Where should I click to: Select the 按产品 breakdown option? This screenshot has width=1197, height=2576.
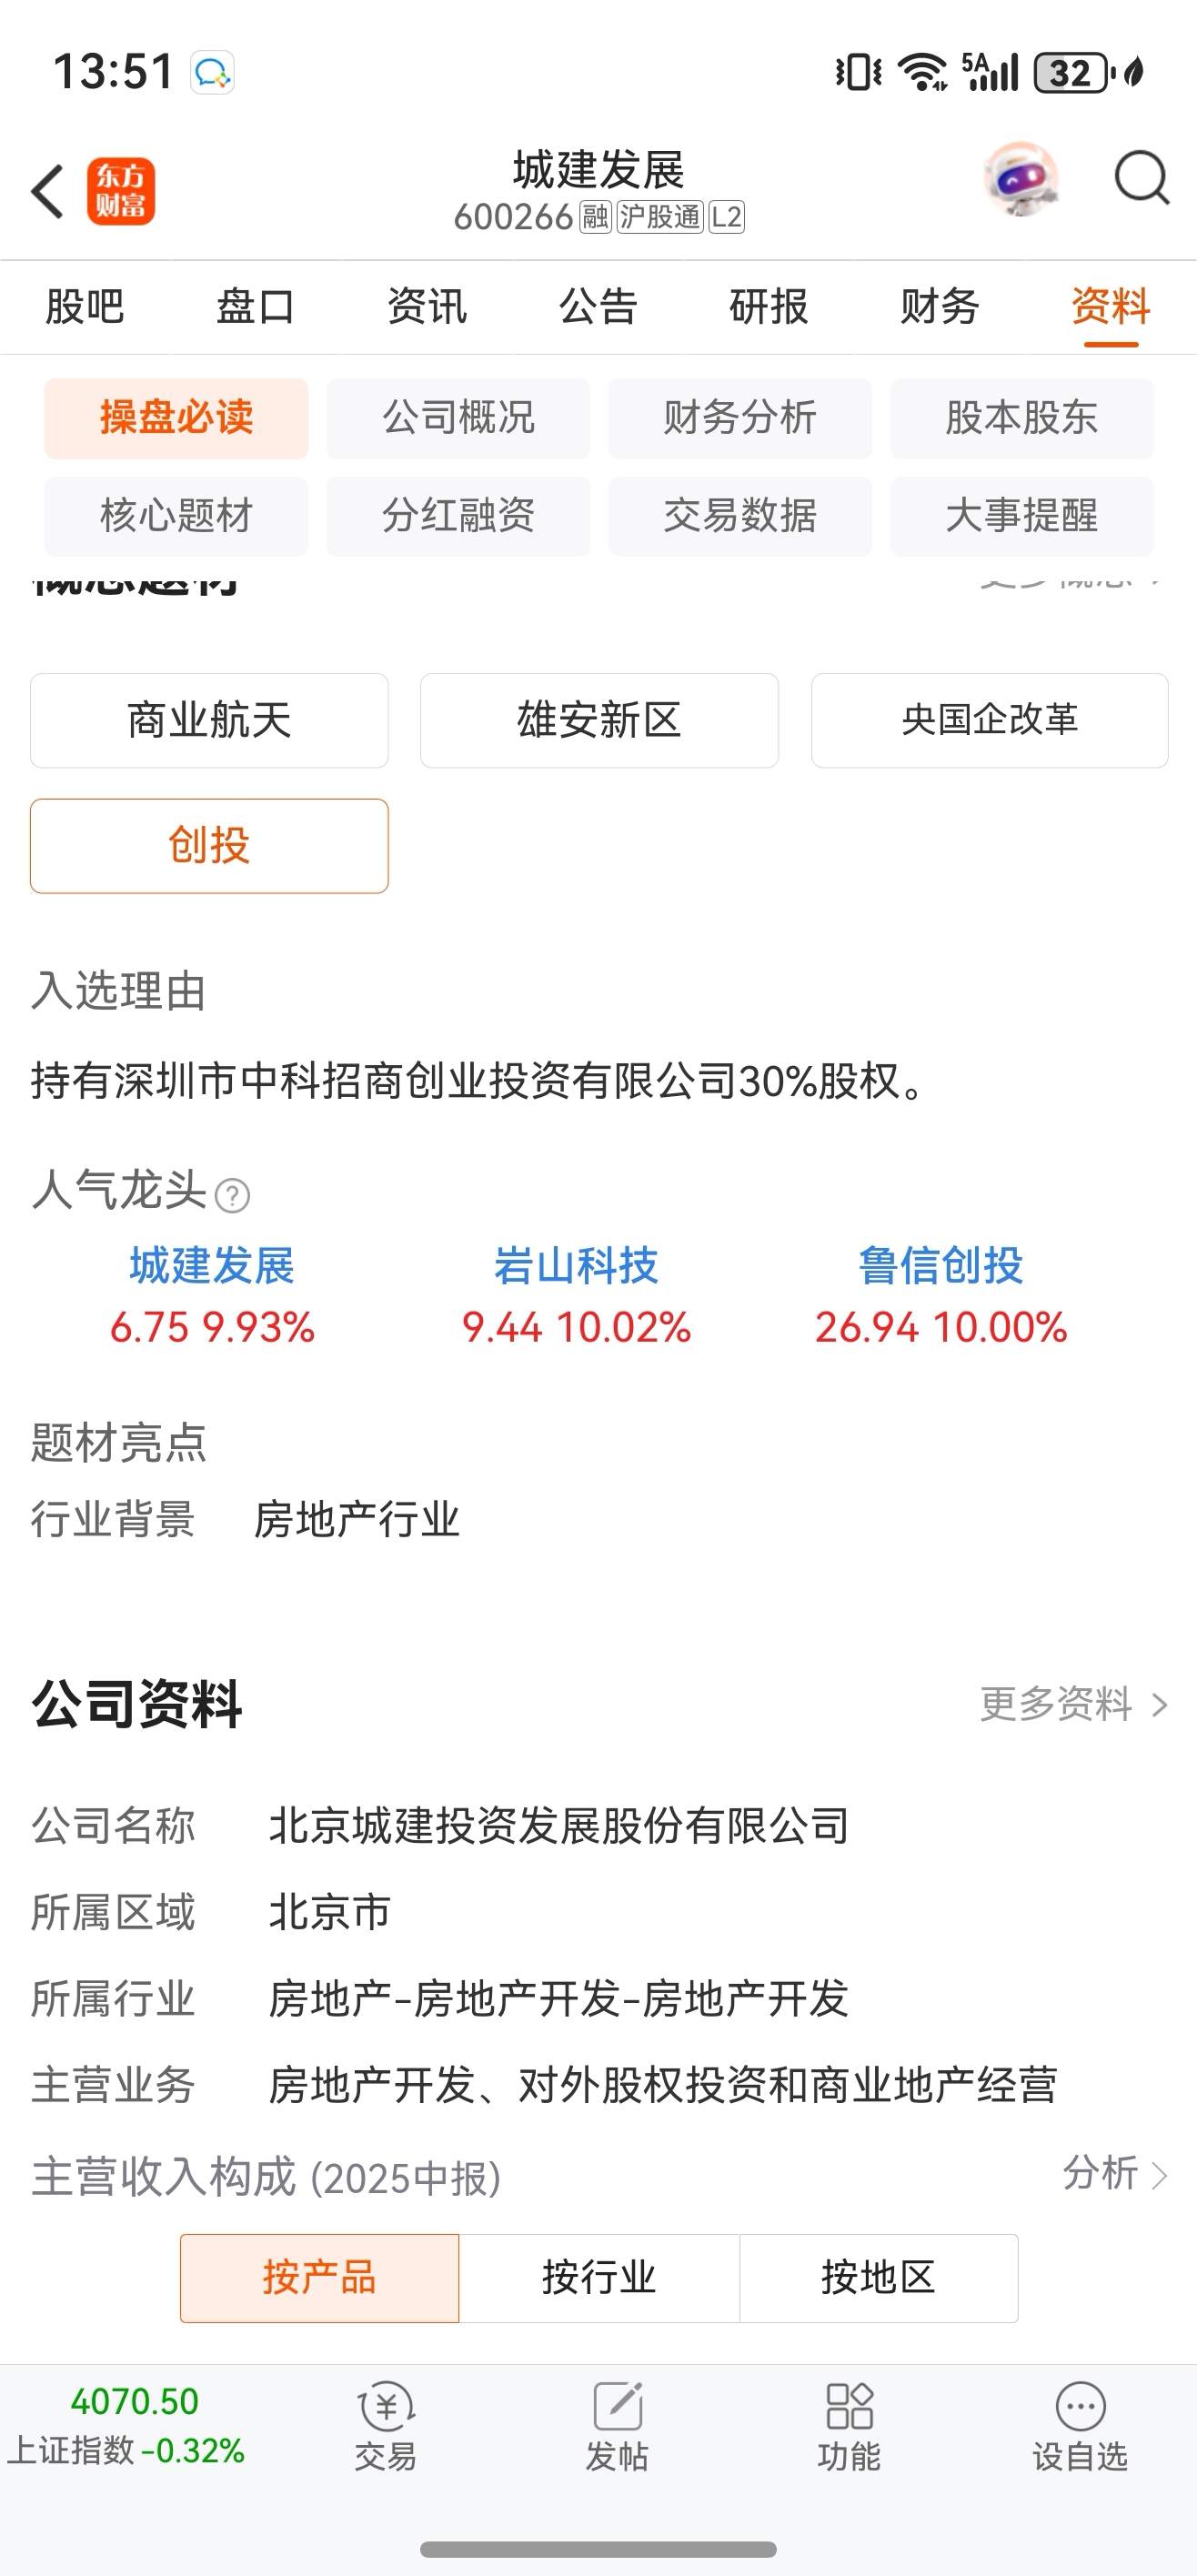click(320, 2278)
